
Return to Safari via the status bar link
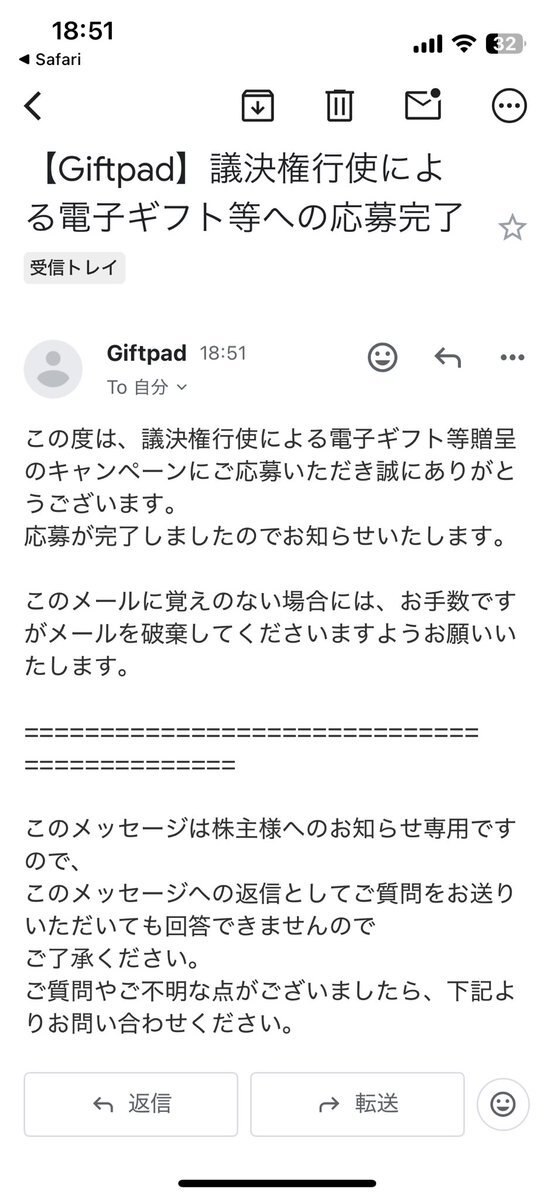tap(49, 60)
